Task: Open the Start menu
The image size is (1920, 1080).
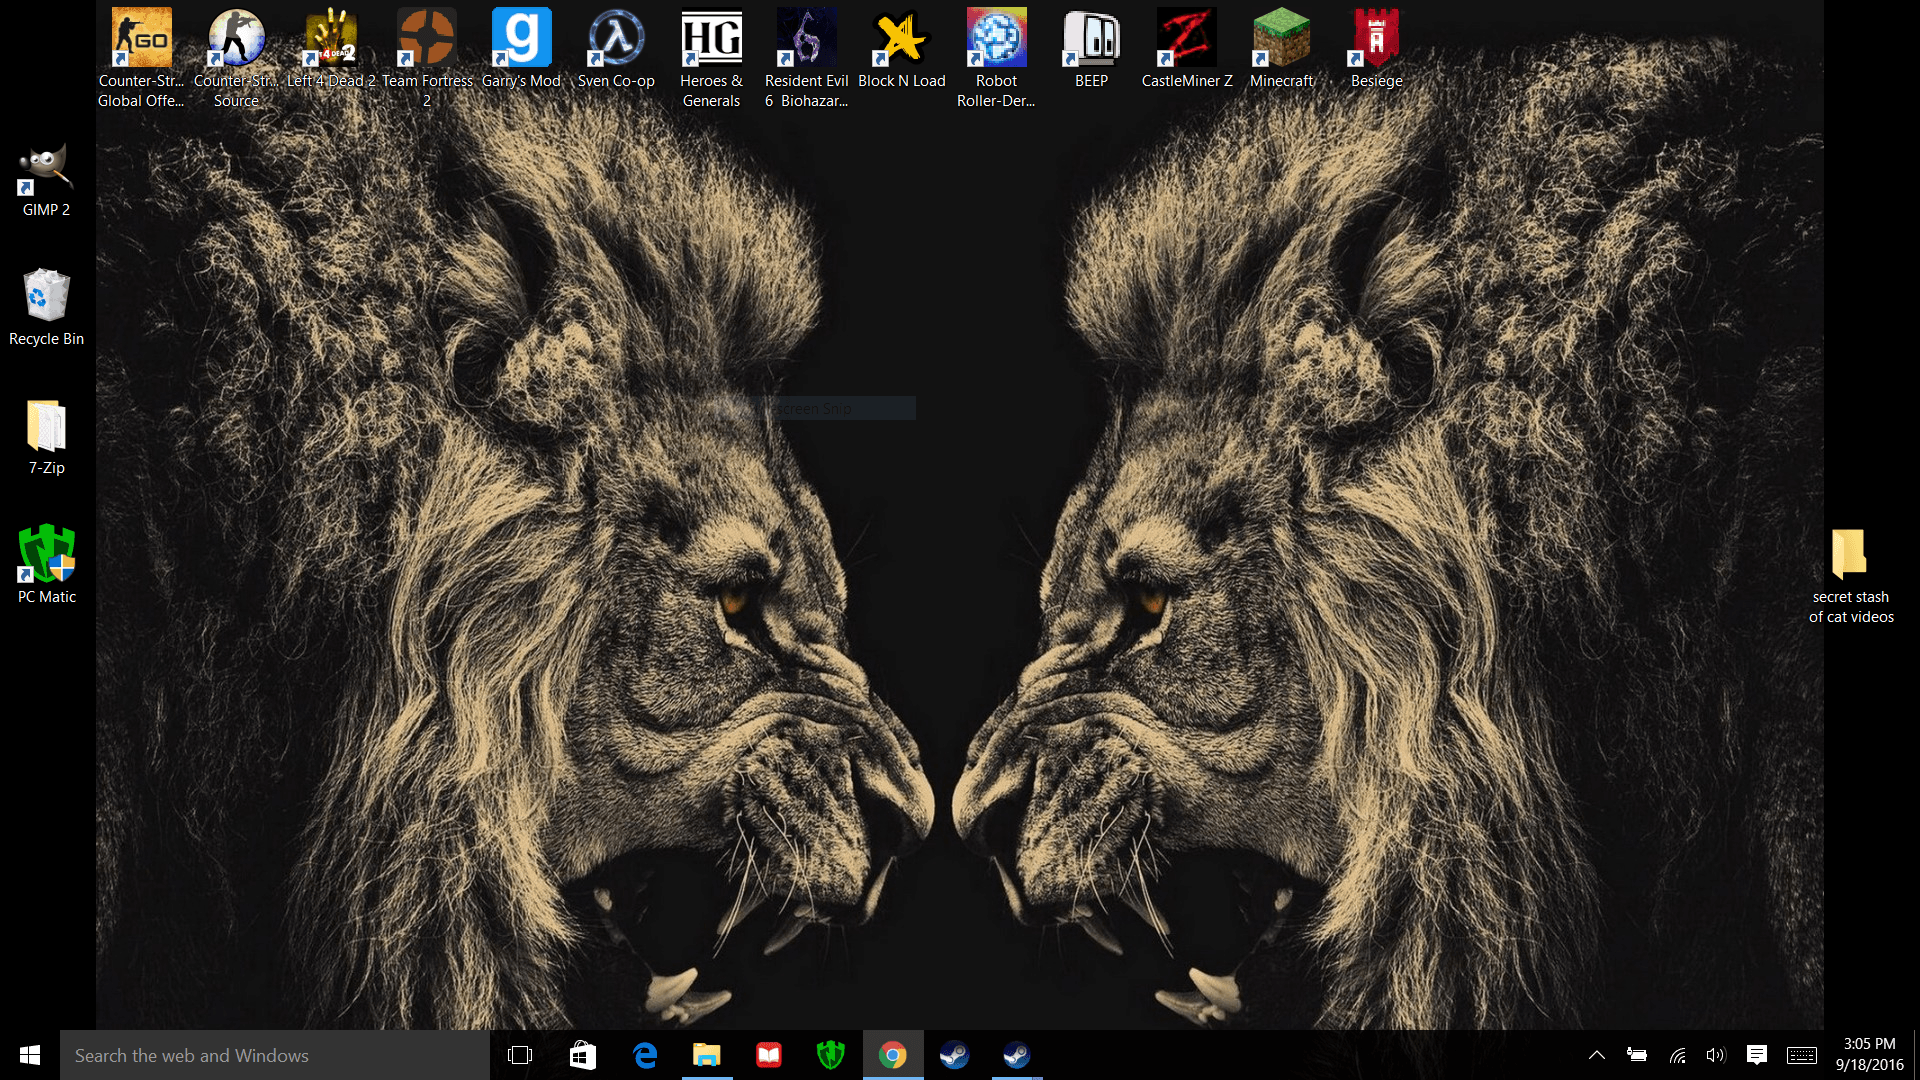Action: [x=29, y=1055]
